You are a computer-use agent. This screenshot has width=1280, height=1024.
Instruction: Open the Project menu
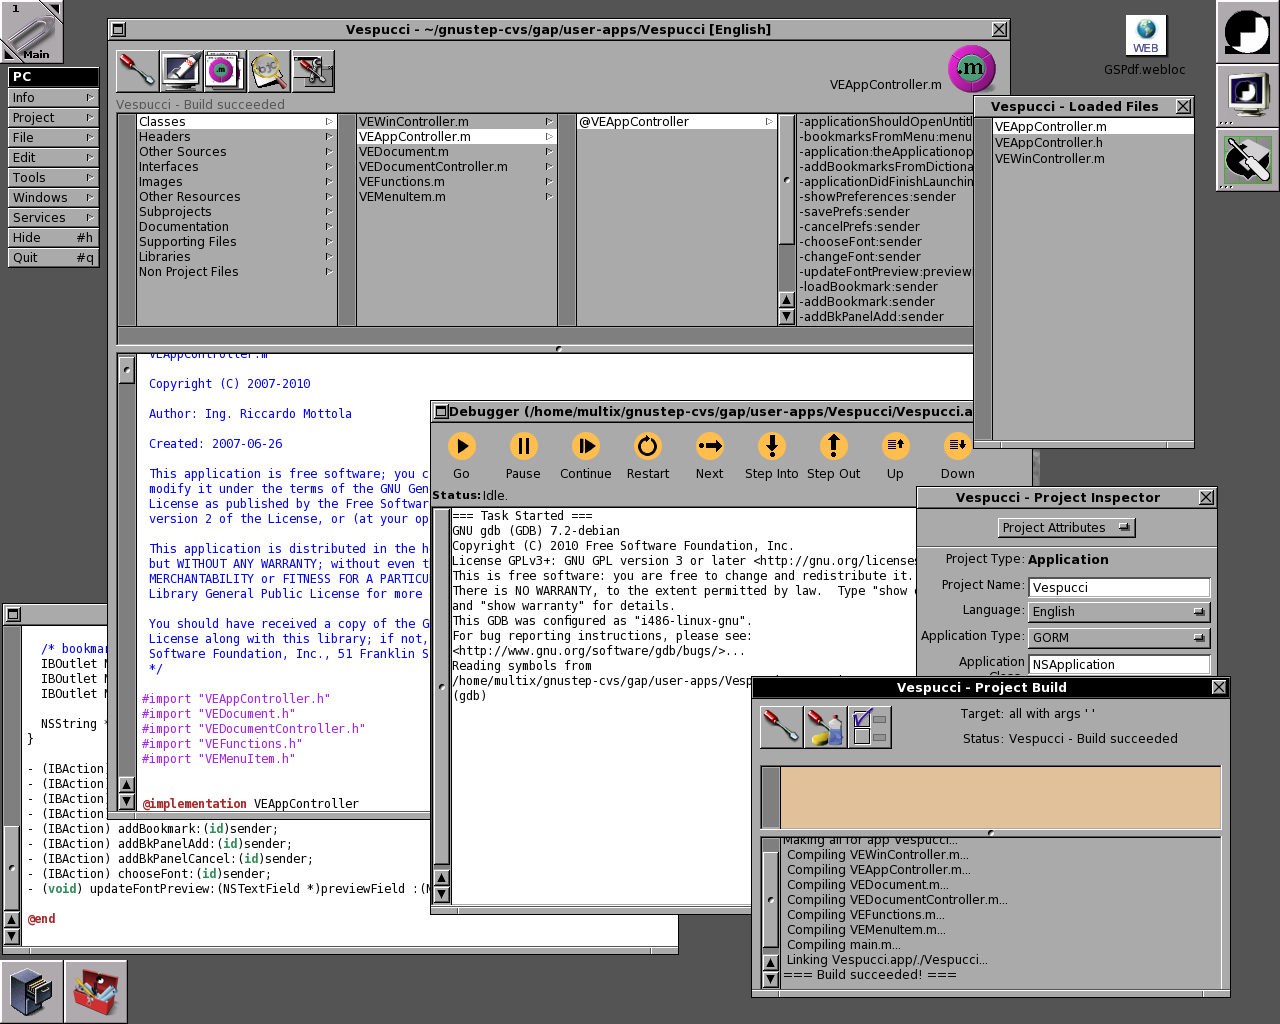click(52, 118)
